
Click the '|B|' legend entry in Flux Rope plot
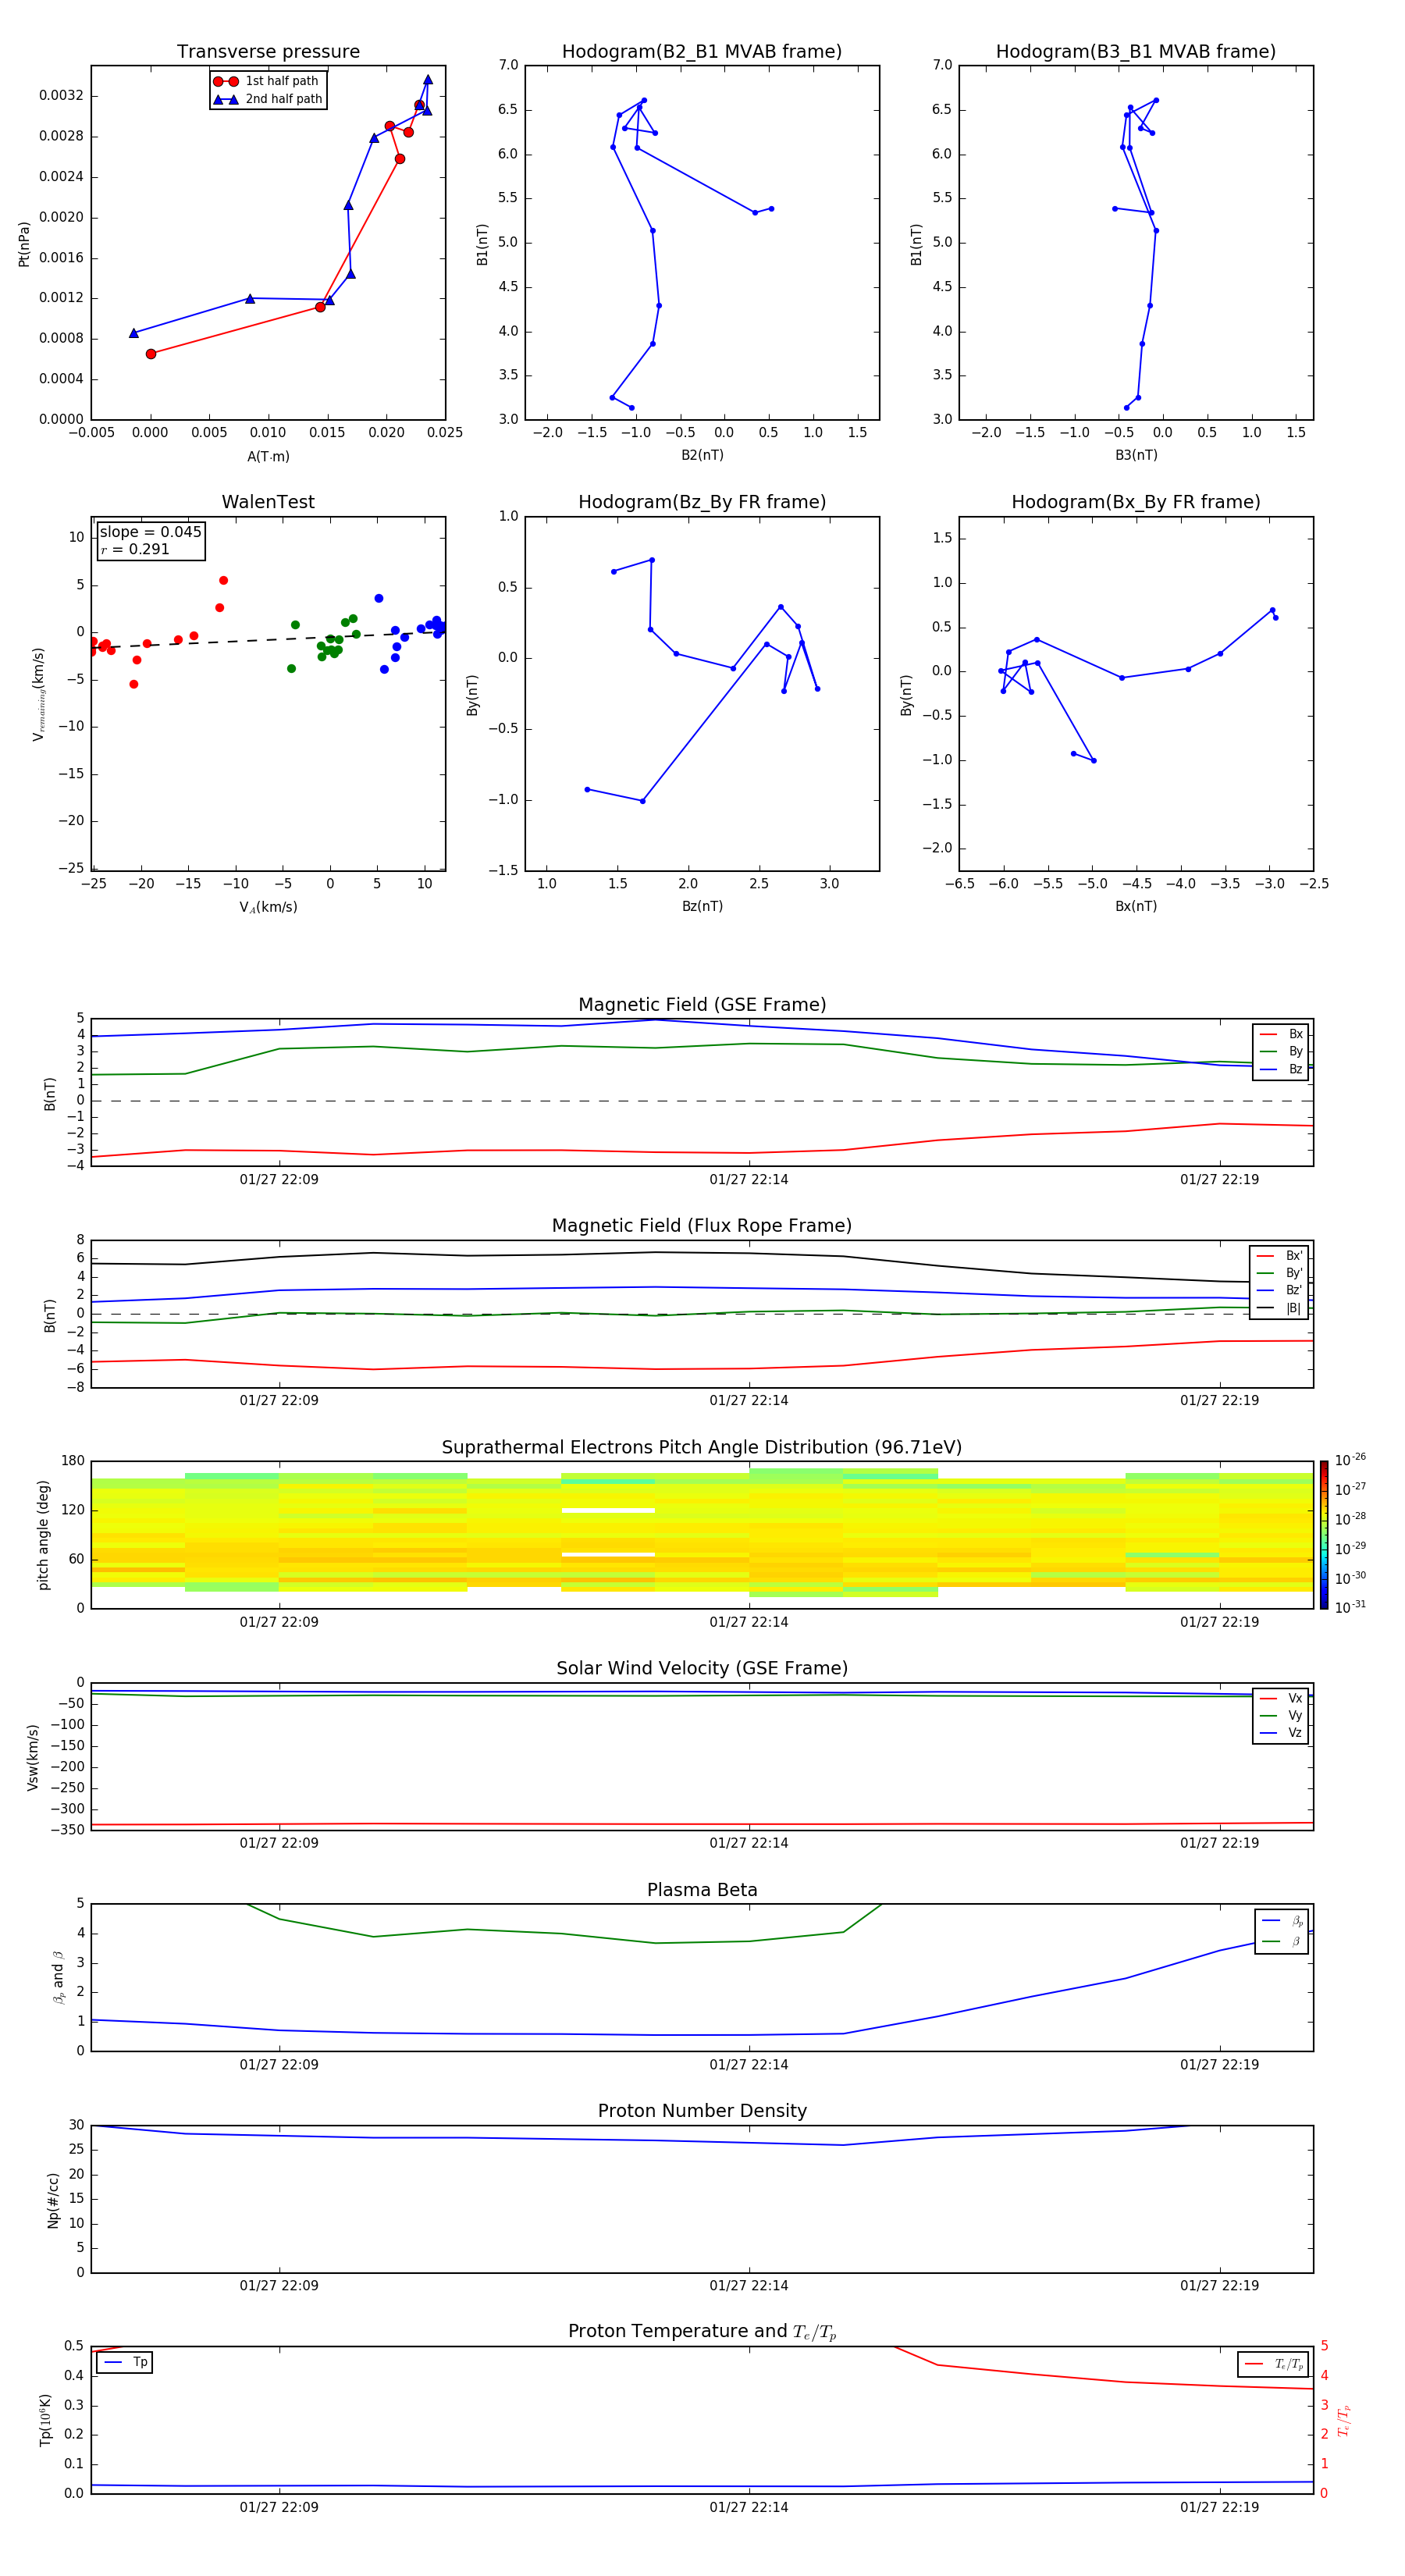1279,1308
